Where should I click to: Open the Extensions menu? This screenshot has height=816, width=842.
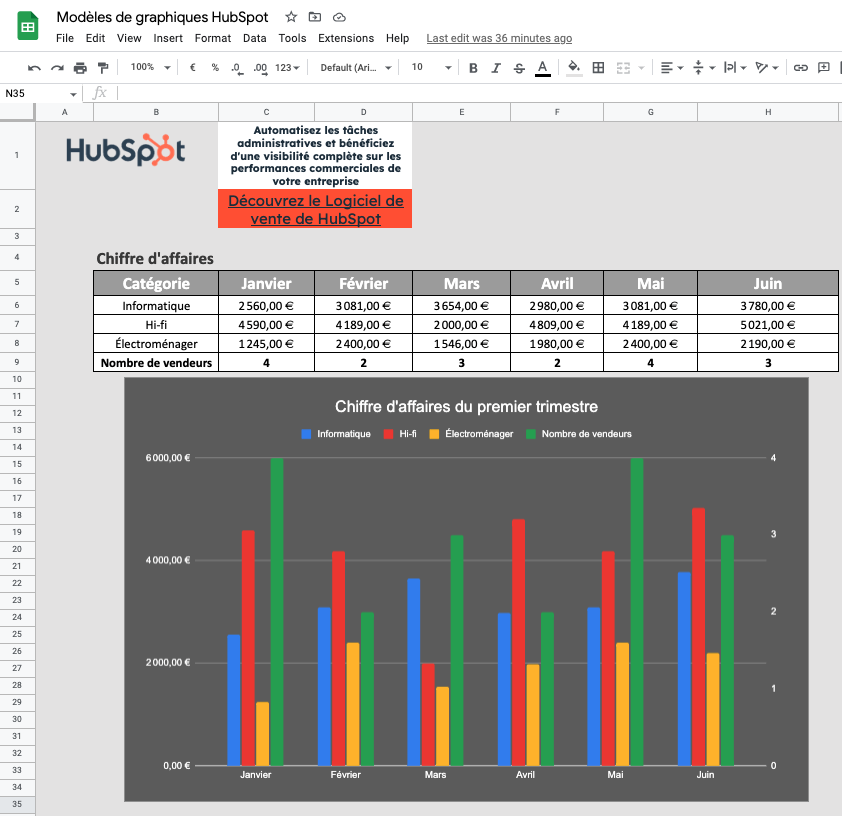coord(346,38)
